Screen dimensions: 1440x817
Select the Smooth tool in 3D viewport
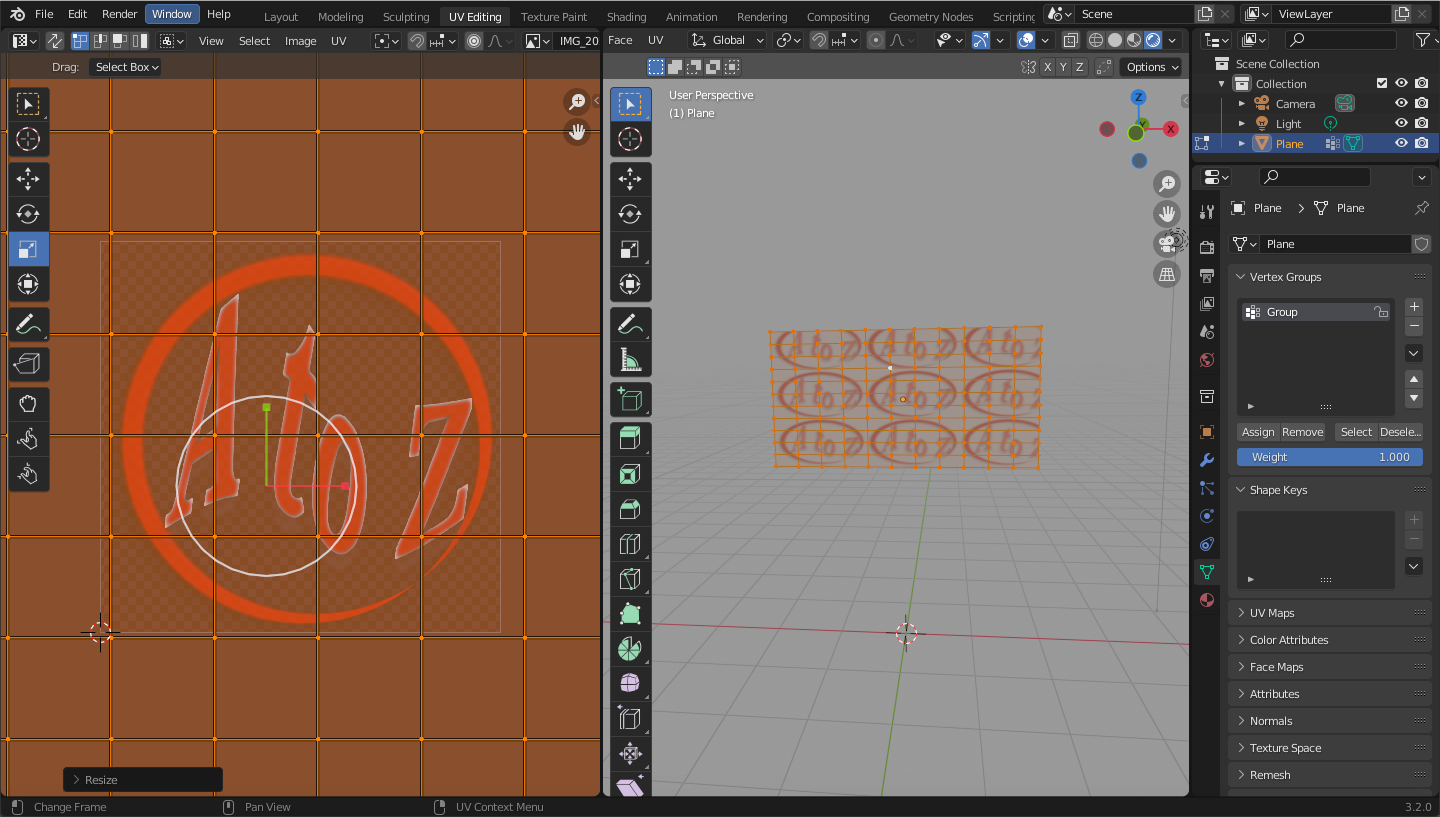(630, 684)
